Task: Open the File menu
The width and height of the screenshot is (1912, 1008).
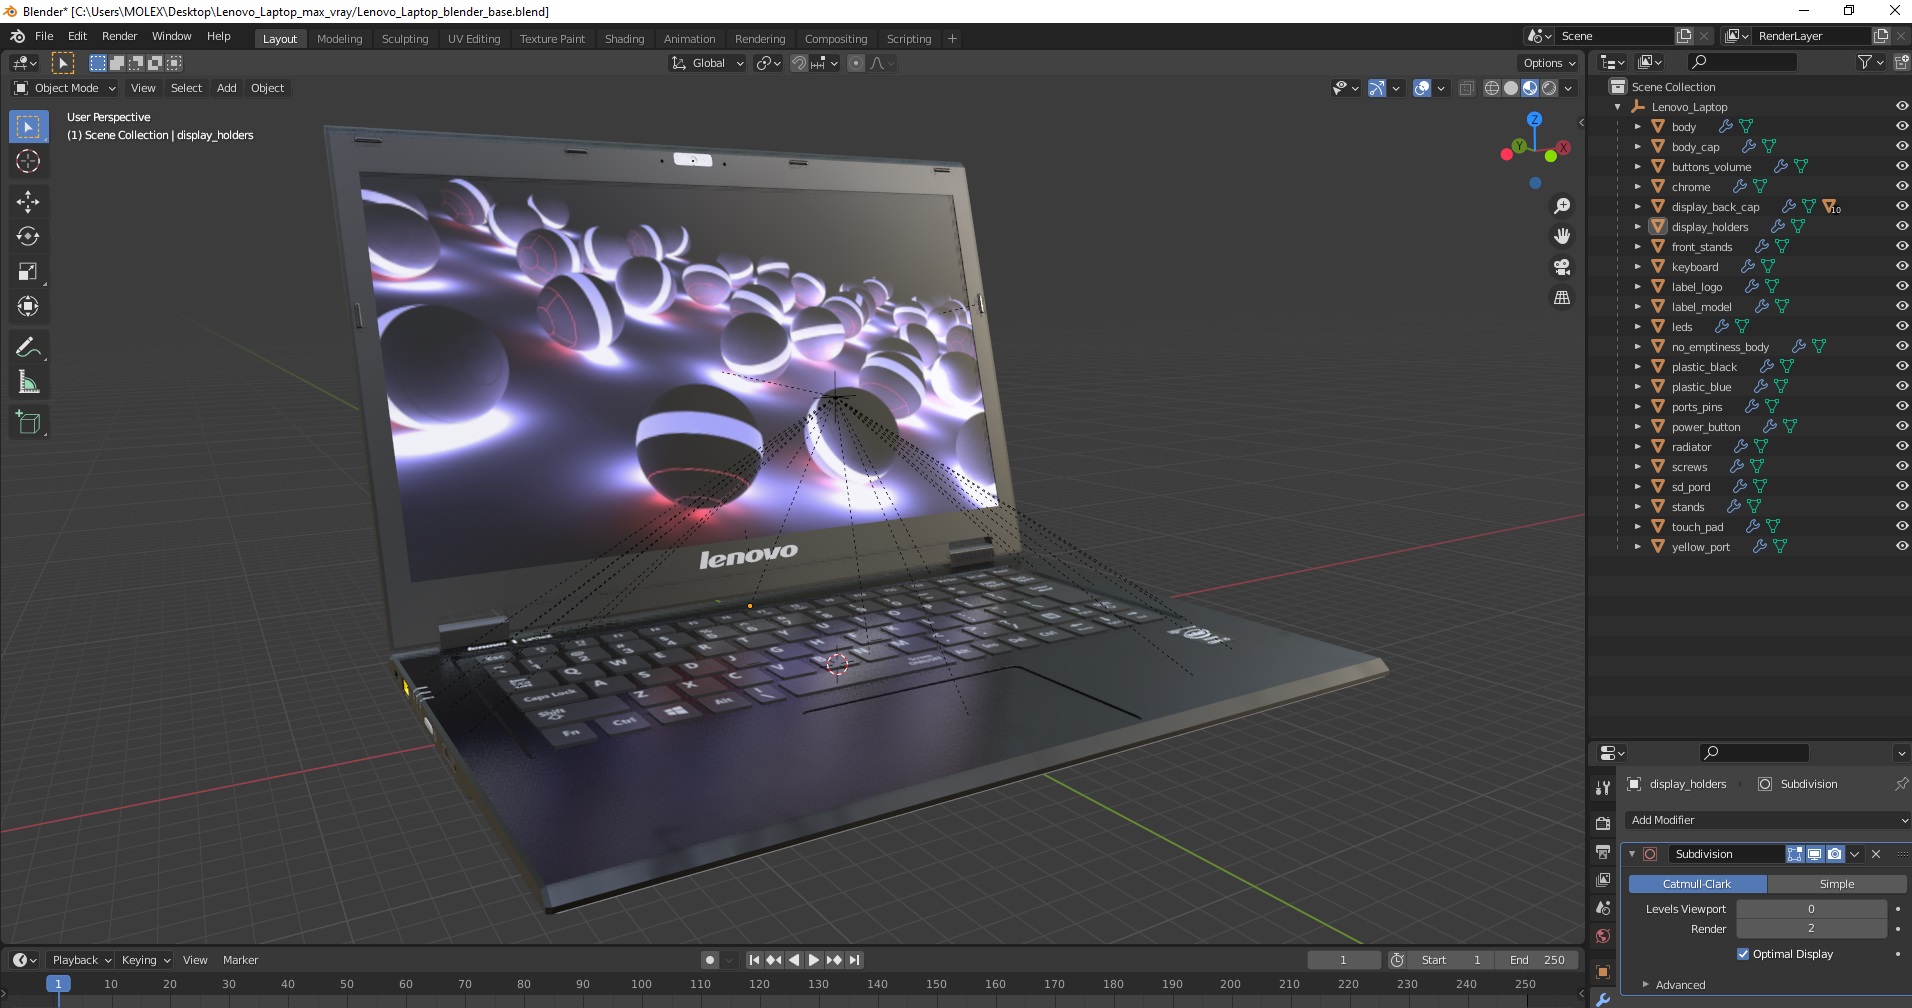Action: click(x=44, y=36)
